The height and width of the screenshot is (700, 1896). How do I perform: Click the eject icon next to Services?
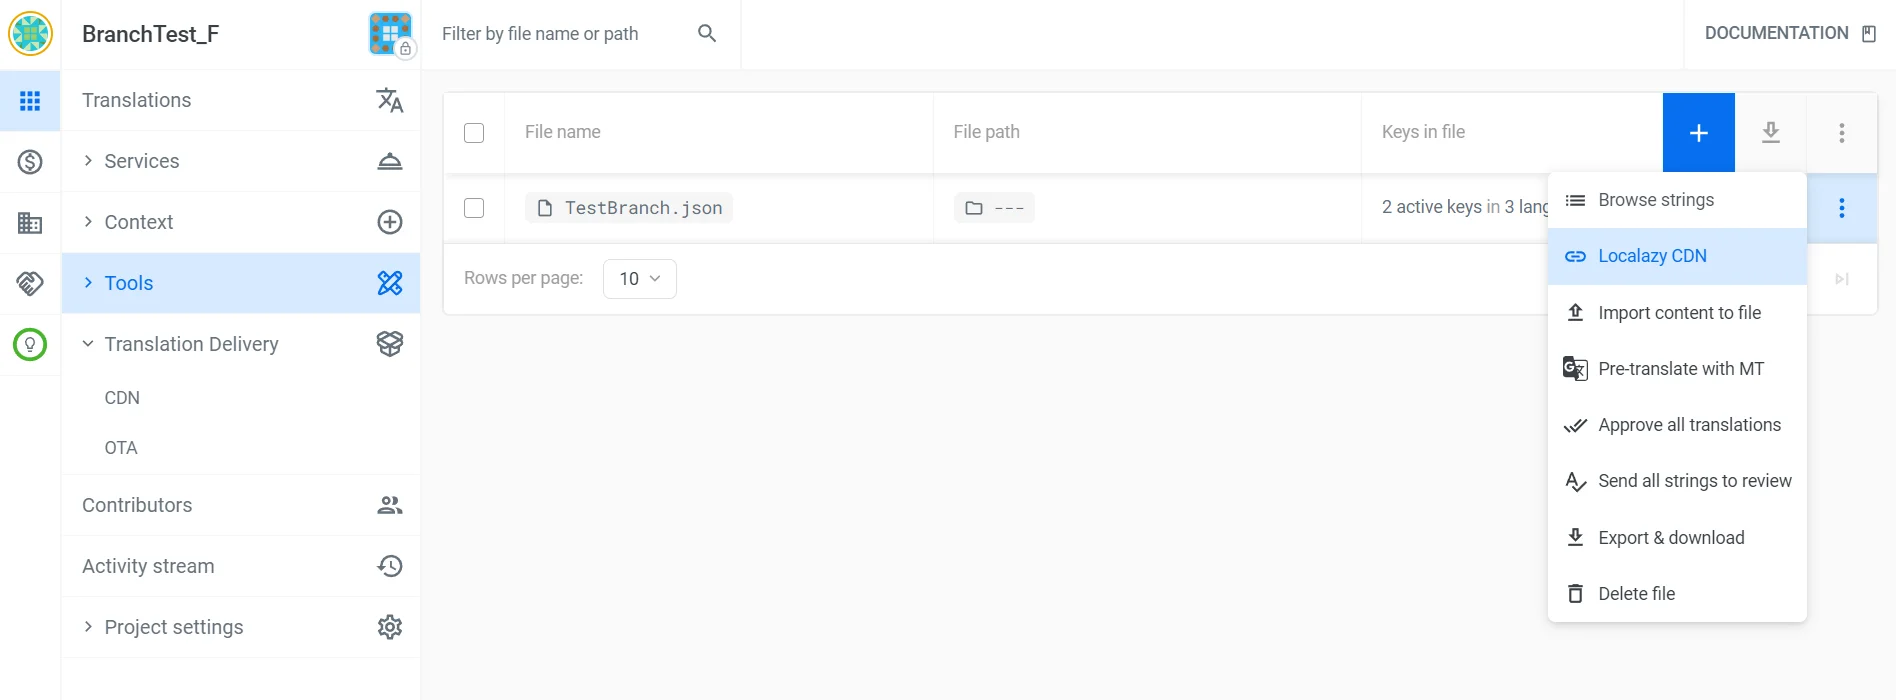point(389,160)
